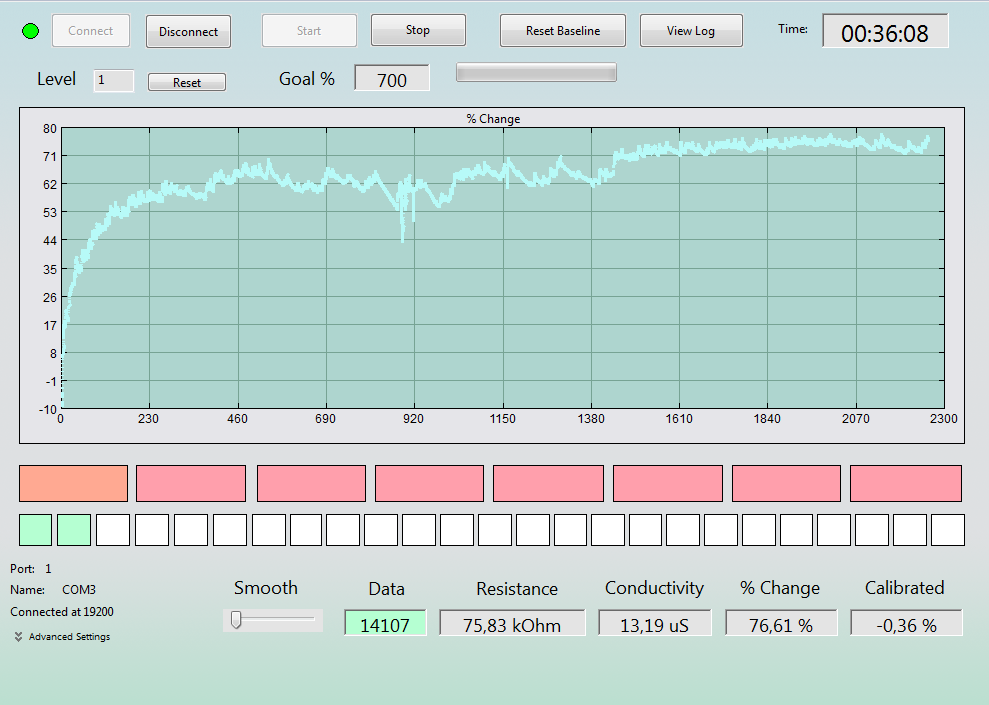Click the "Connected at 19200" status text
Image resolution: width=989 pixels, height=705 pixels.
coord(62,612)
